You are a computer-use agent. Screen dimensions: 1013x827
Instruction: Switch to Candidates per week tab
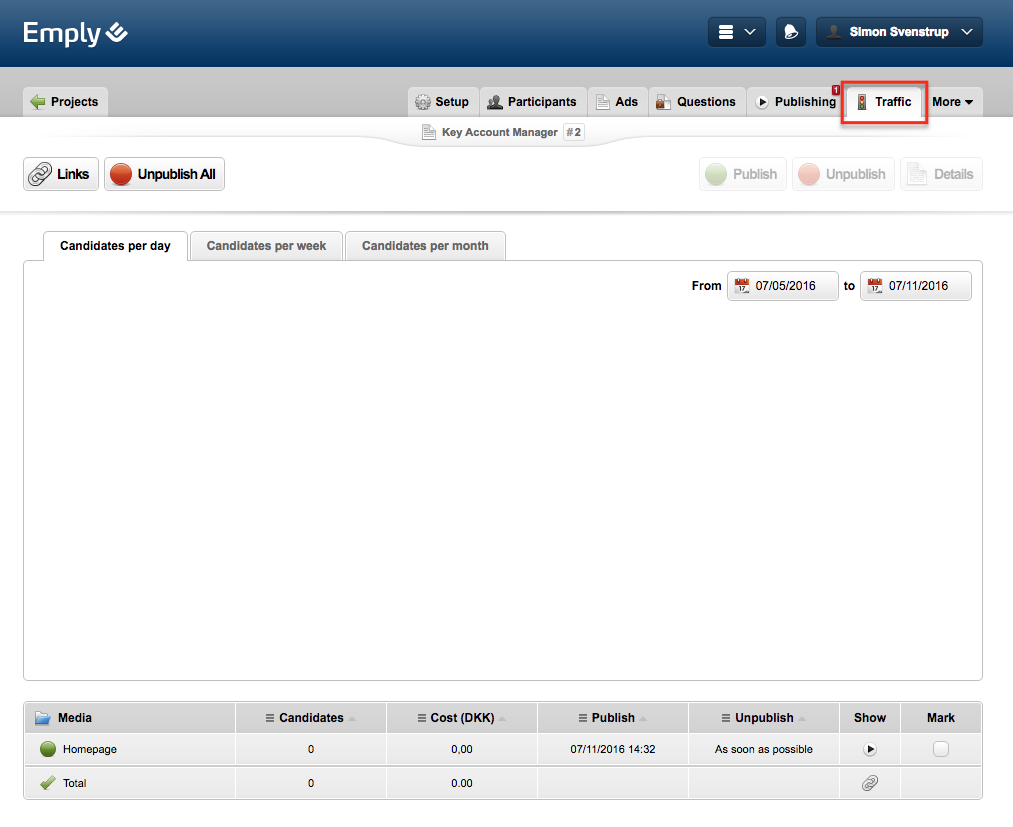coord(266,246)
